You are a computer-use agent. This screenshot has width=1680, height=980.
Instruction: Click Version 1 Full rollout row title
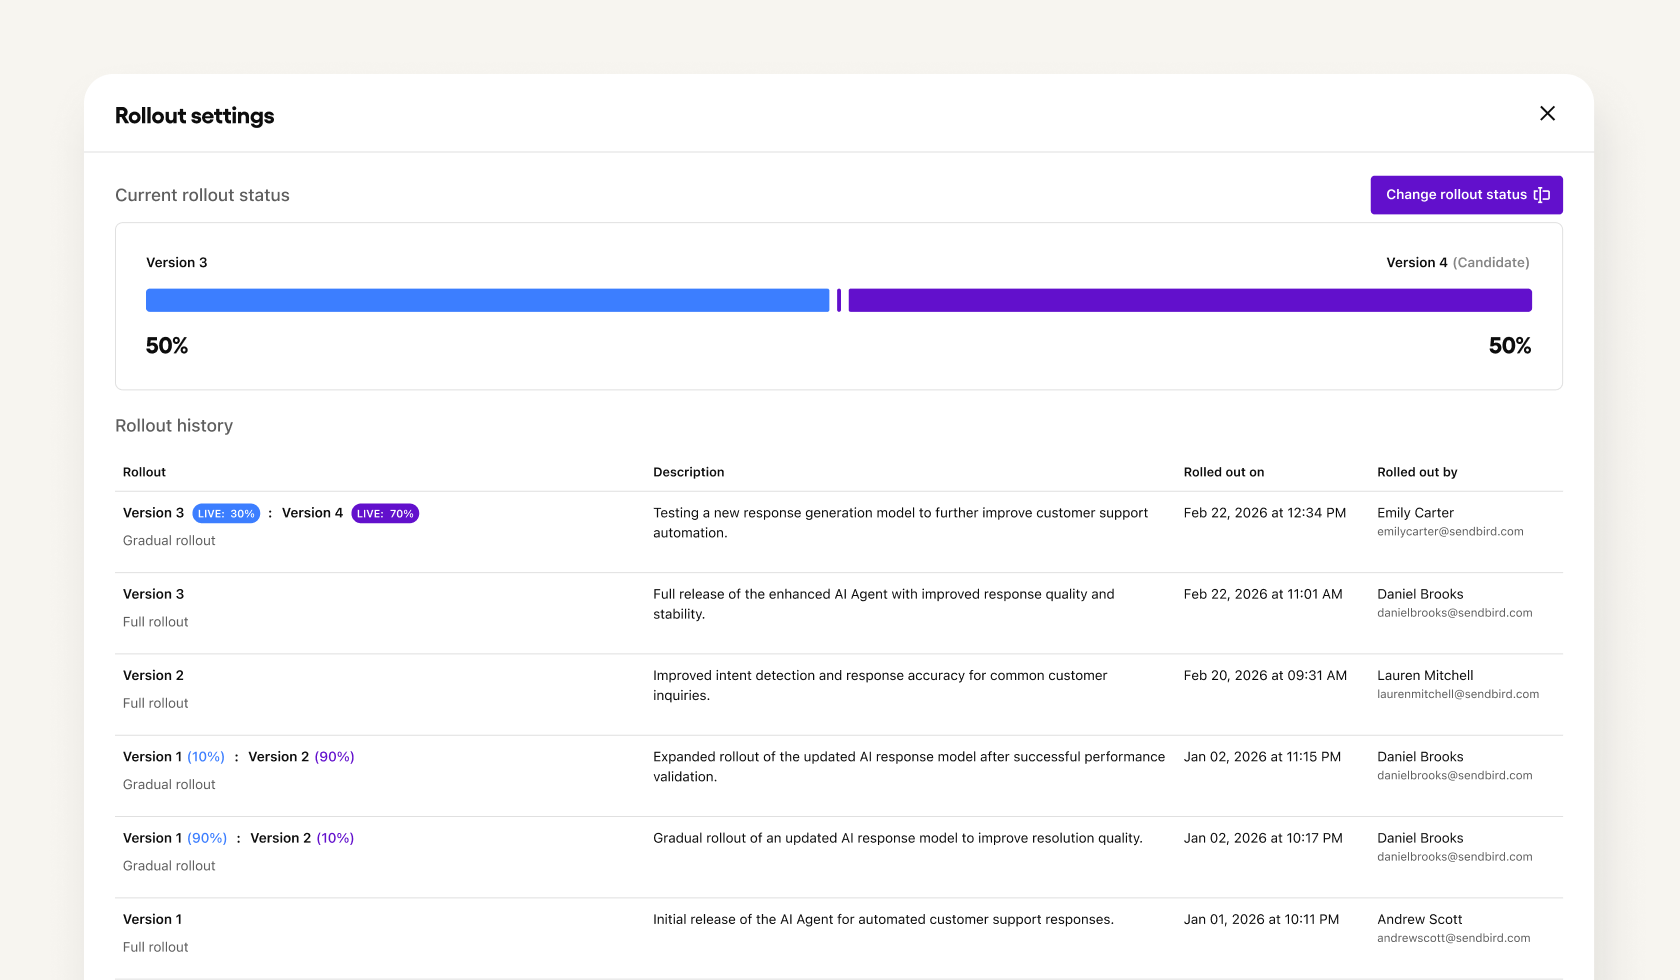pos(152,920)
